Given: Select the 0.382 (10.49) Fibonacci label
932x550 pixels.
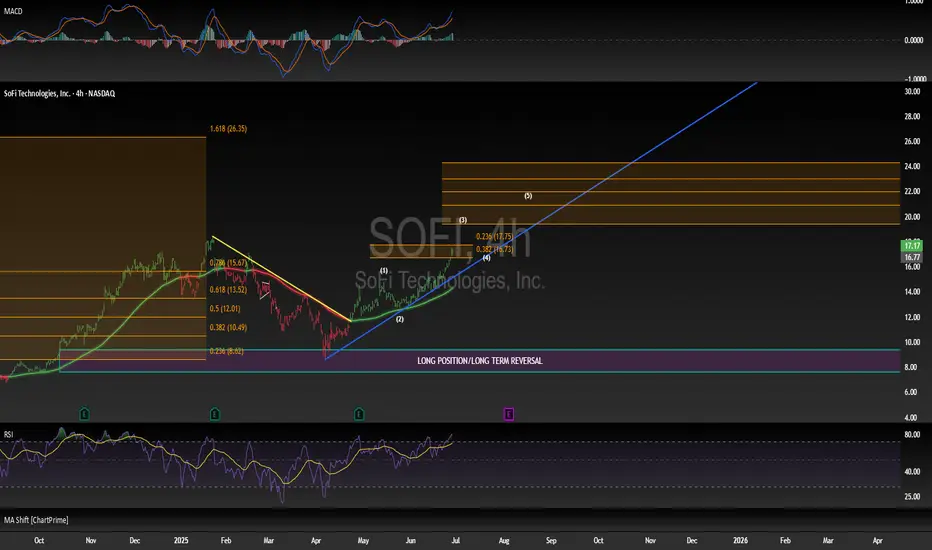Looking at the screenshot, I should 228,328.
